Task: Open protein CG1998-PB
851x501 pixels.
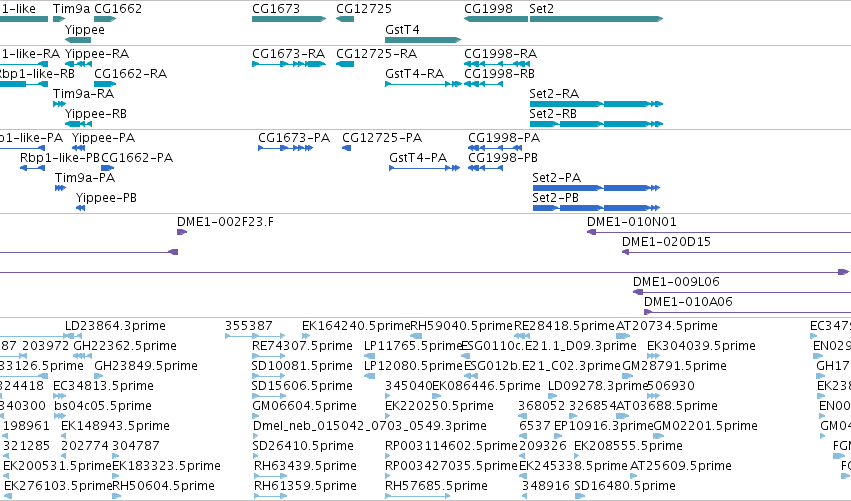Action: [485, 168]
